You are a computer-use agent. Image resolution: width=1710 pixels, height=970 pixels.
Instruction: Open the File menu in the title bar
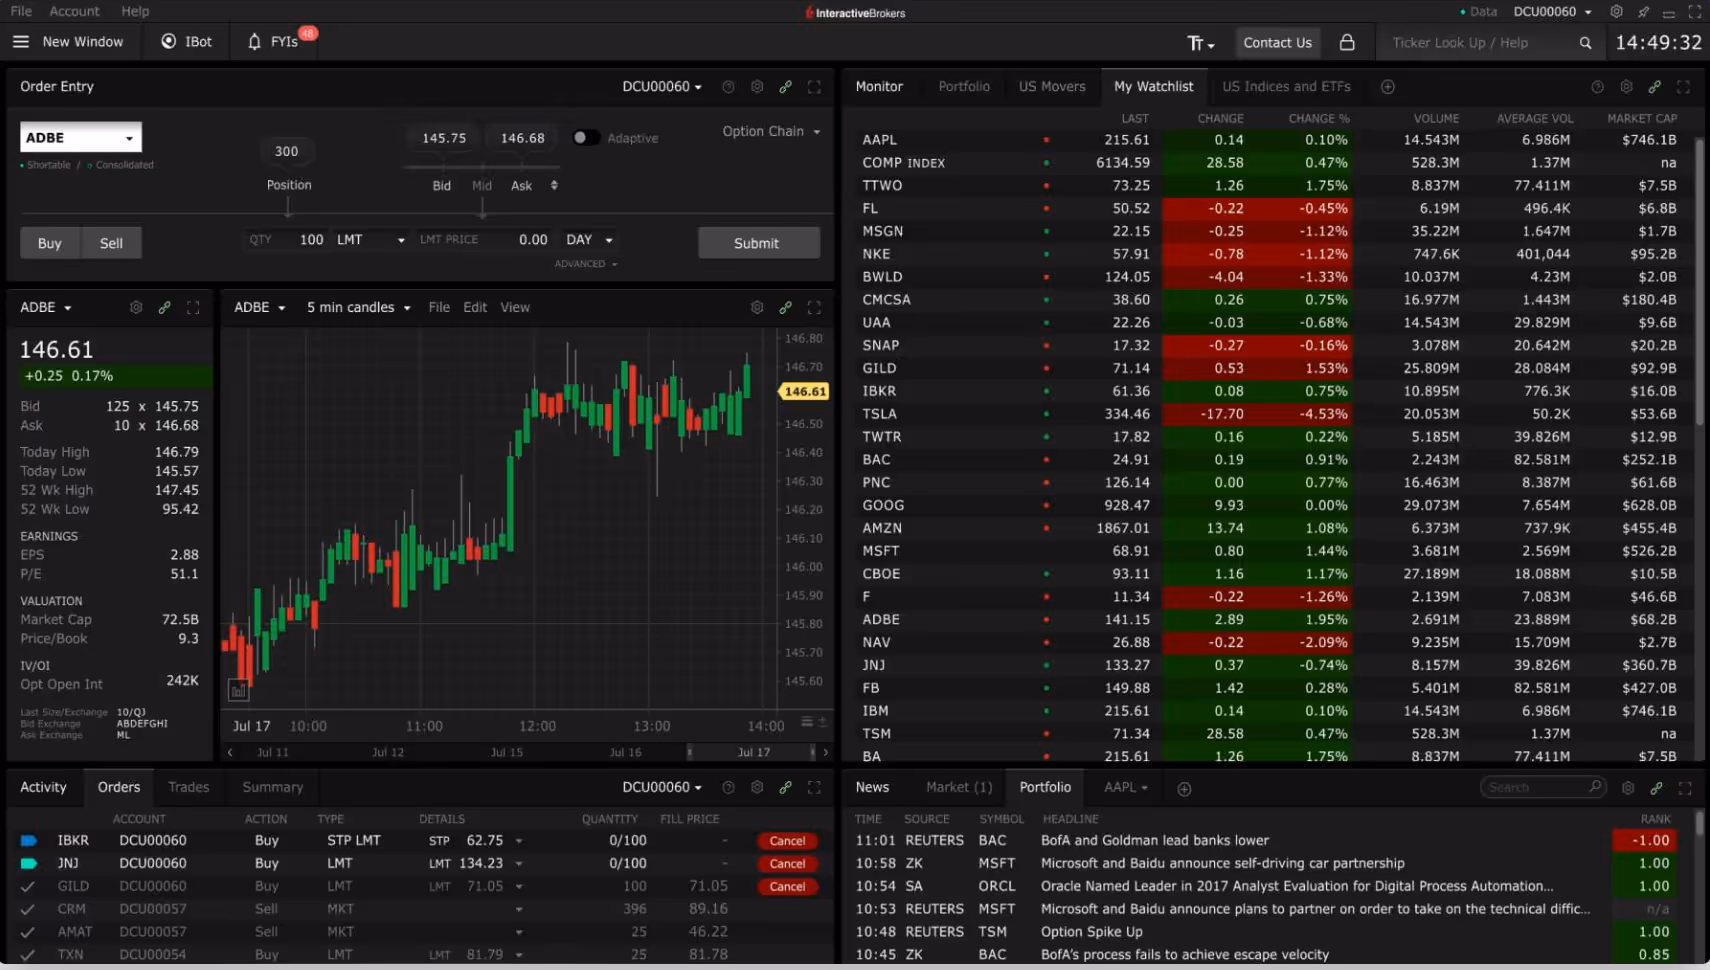(x=21, y=11)
